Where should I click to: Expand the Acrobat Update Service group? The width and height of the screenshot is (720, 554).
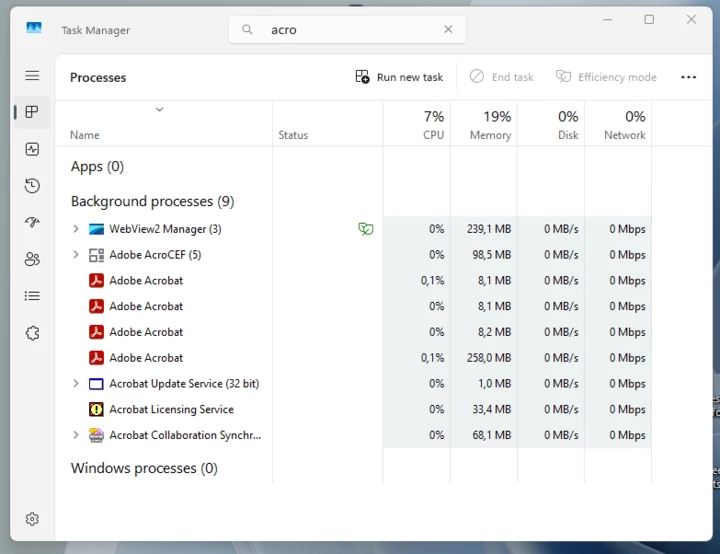76,383
